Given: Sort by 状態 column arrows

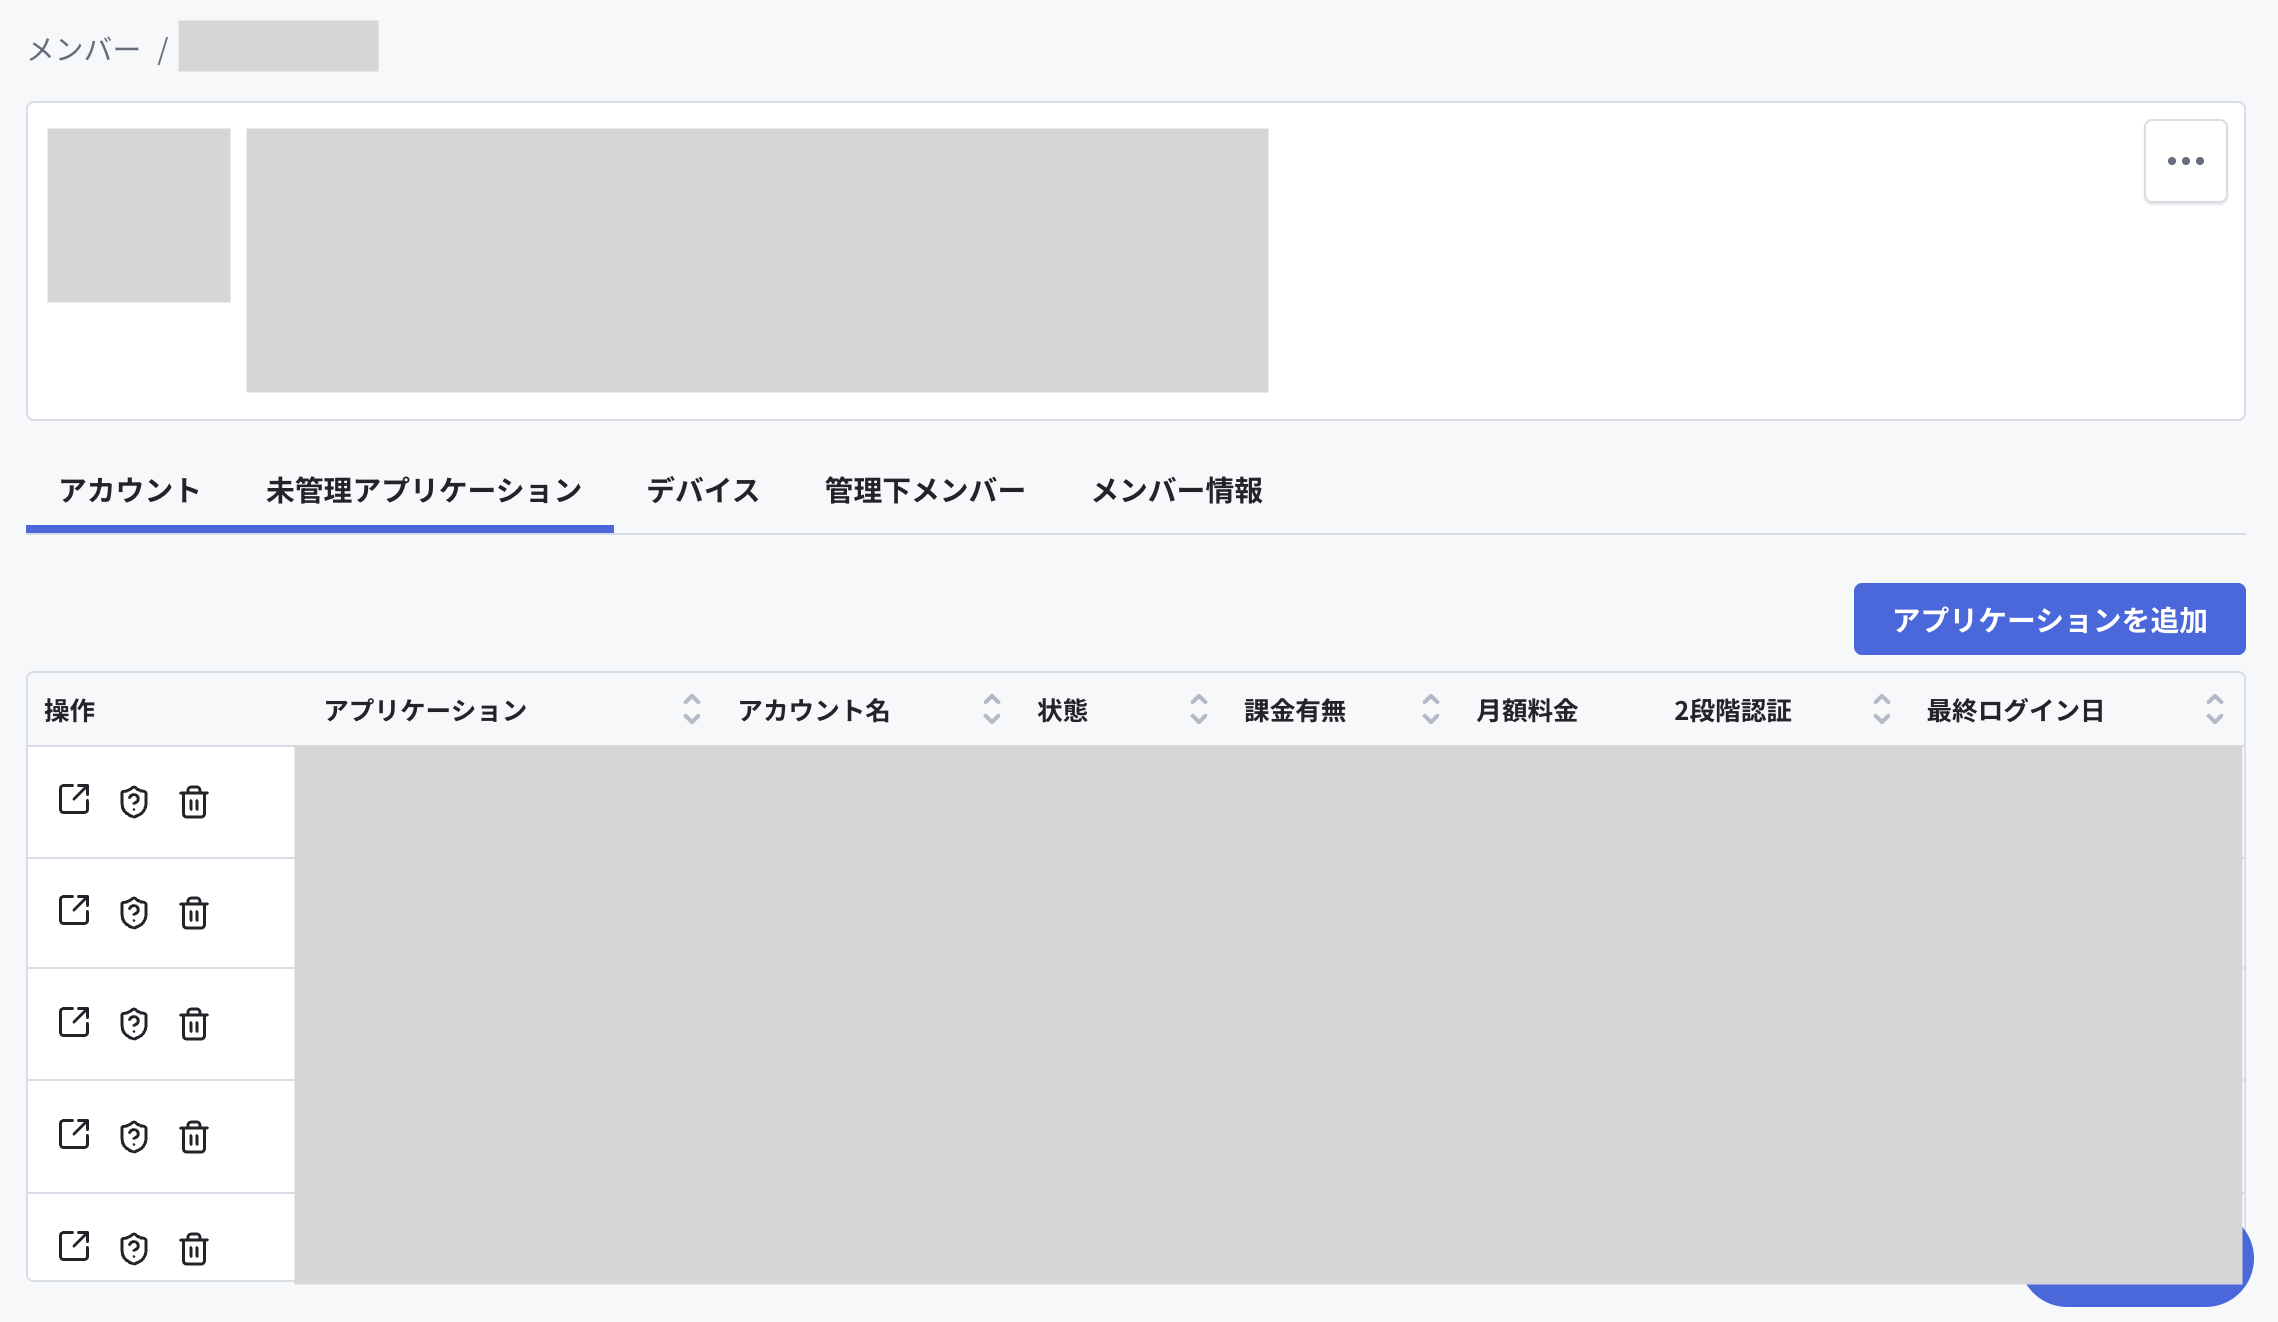Looking at the screenshot, I should tap(1198, 709).
